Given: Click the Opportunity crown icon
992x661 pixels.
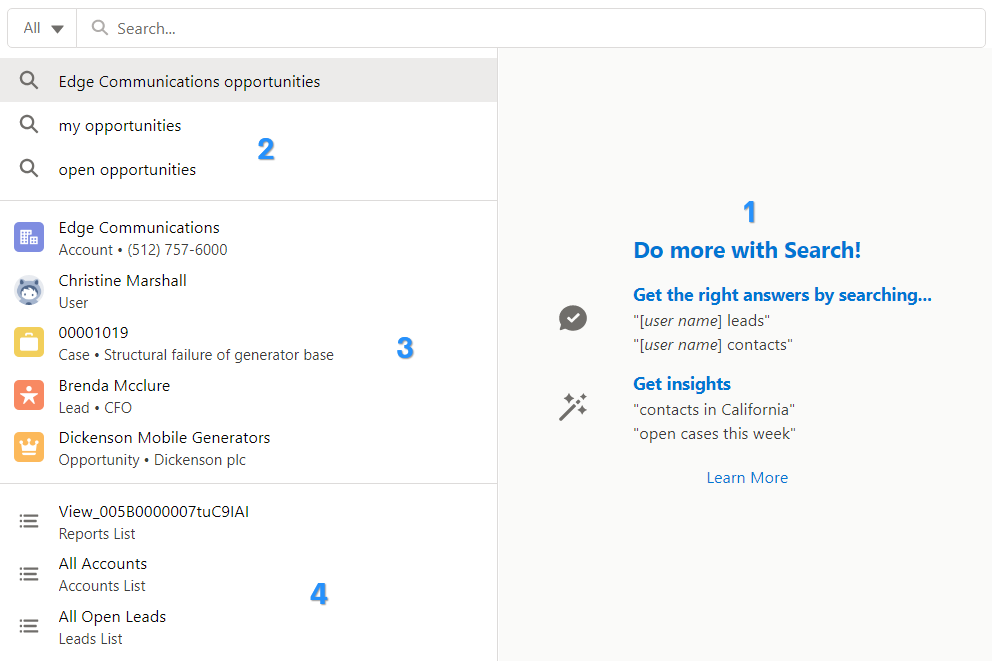Looking at the screenshot, I should click(29, 447).
